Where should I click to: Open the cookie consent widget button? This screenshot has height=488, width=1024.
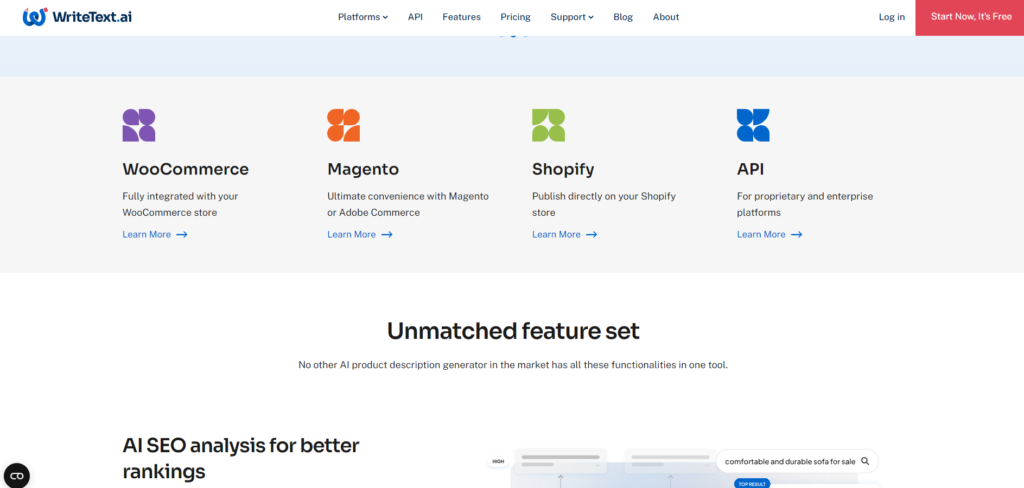(x=17, y=475)
